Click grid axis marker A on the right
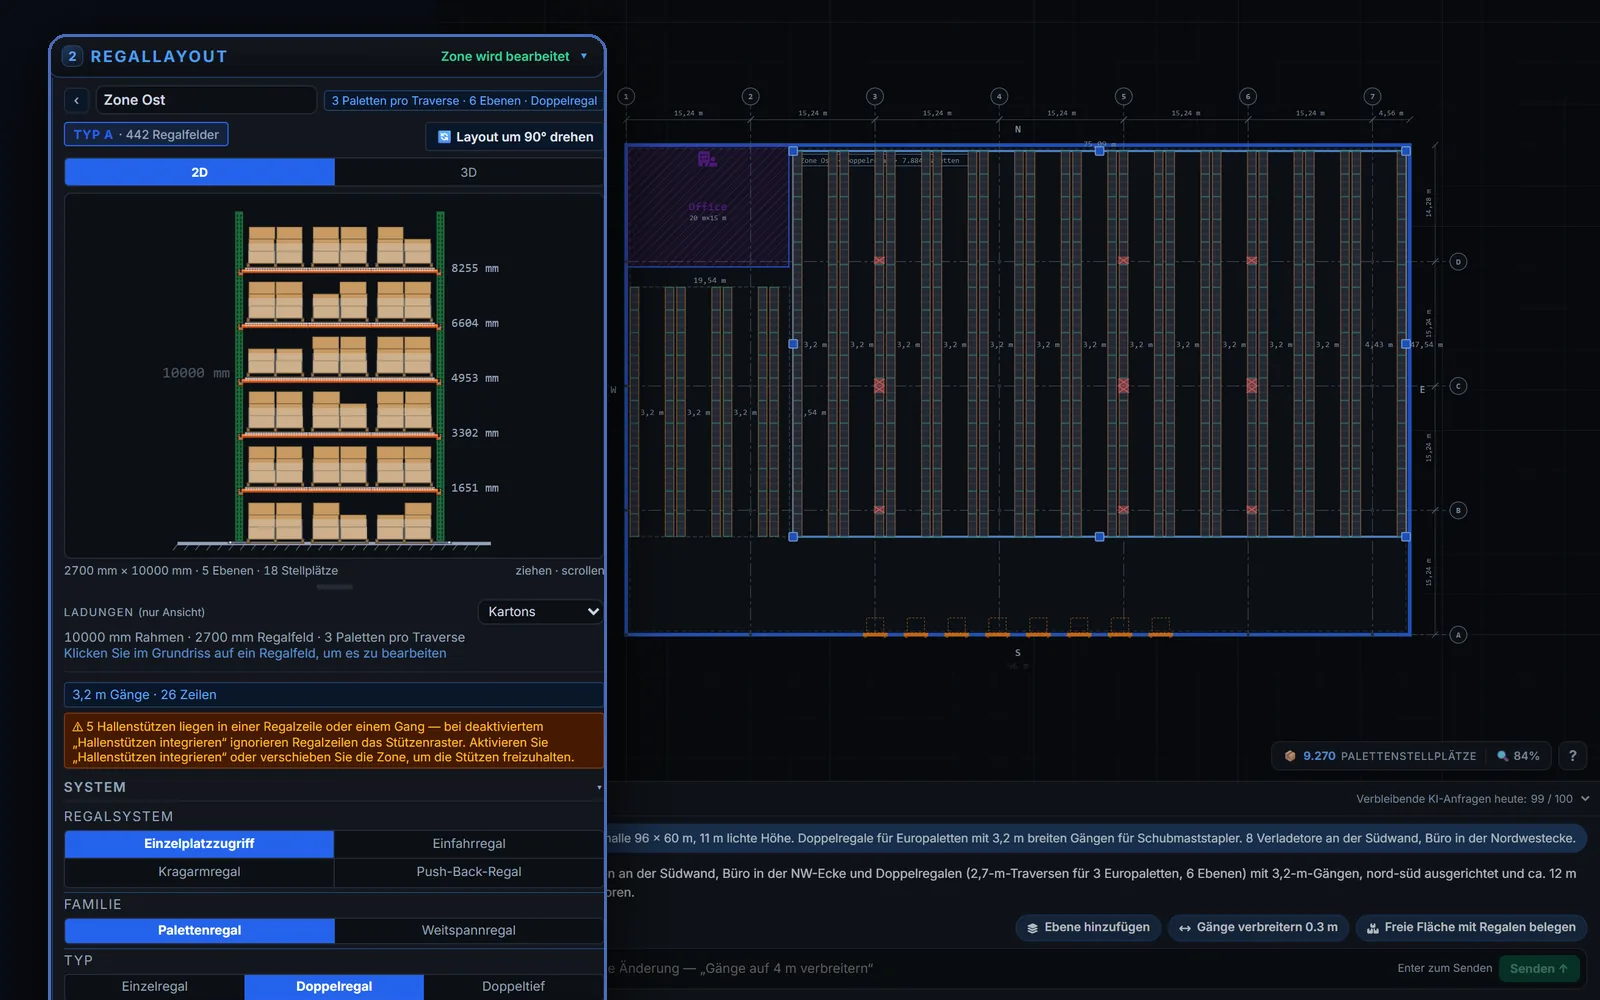The height and width of the screenshot is (1000, 1600). point(1458,634)
